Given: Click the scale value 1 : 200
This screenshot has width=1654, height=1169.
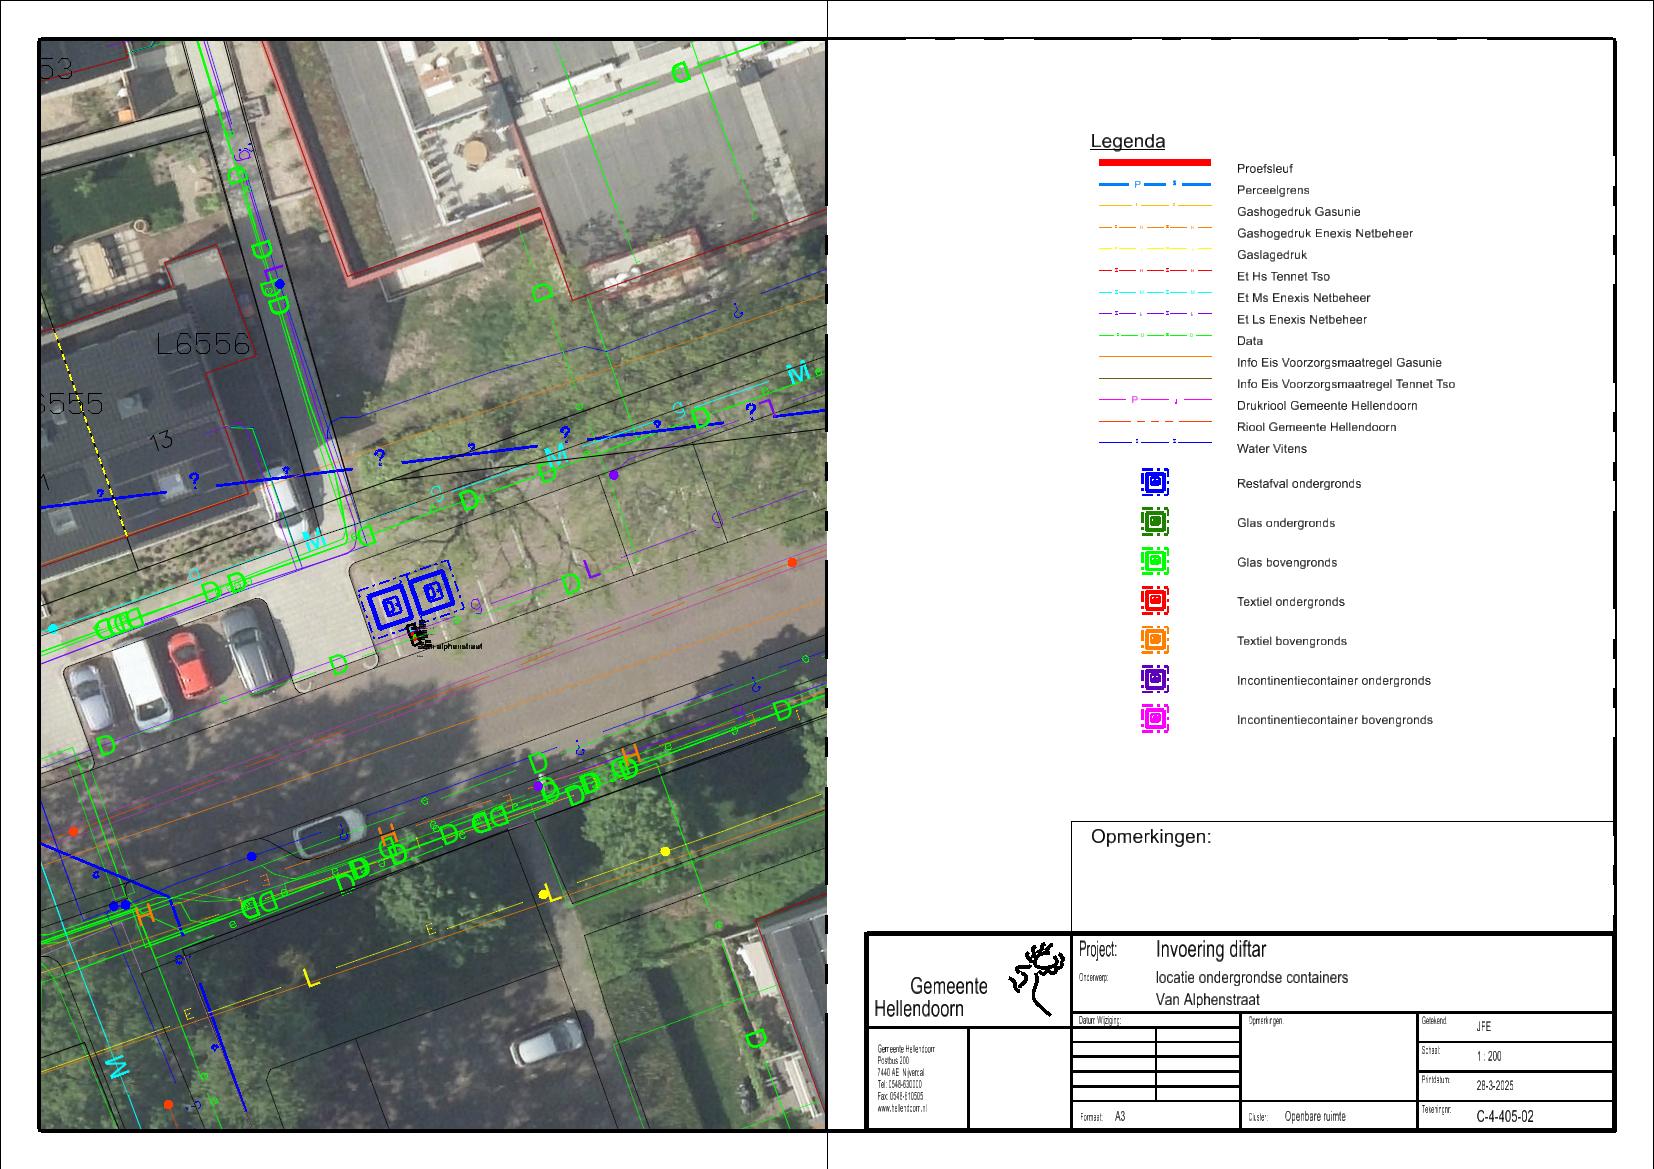Looking at the screenshot, I should click(1488, 1056).
